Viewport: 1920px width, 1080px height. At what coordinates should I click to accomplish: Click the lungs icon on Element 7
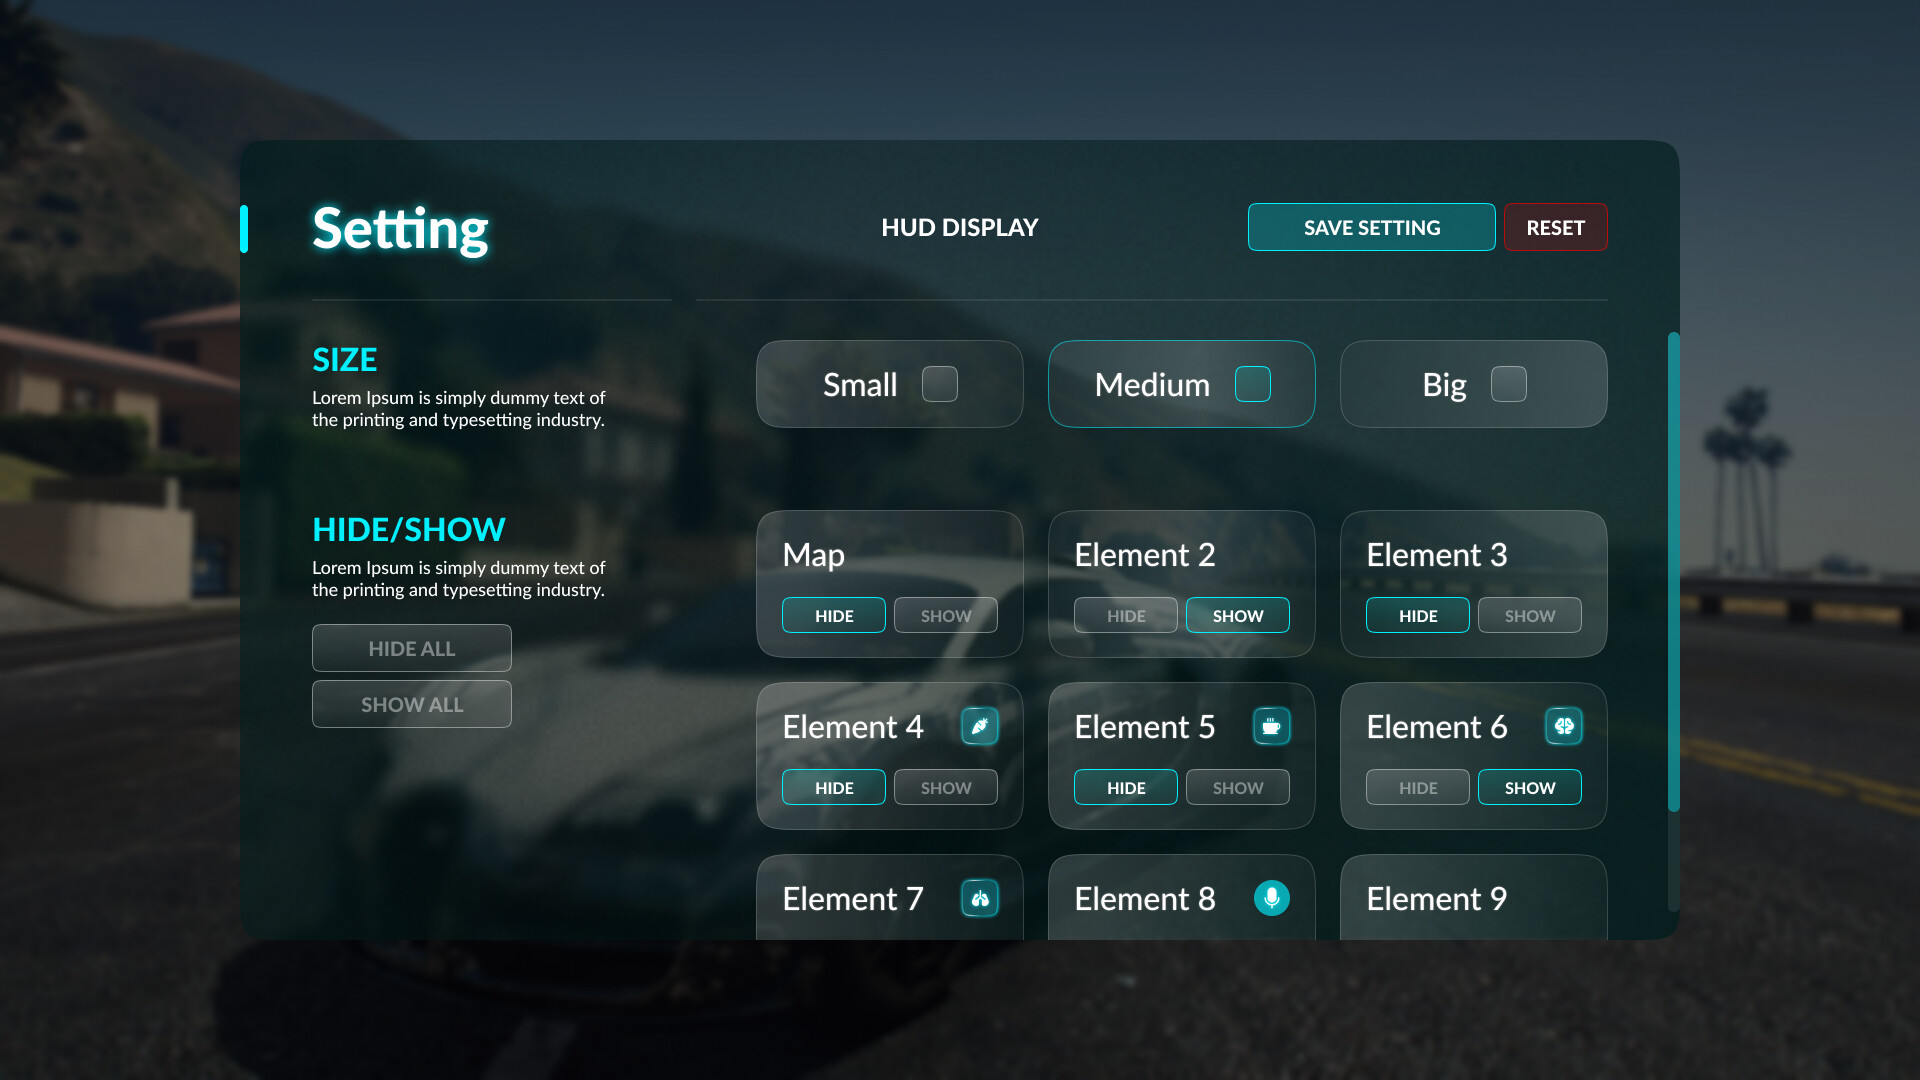click(x=980, y=898)
